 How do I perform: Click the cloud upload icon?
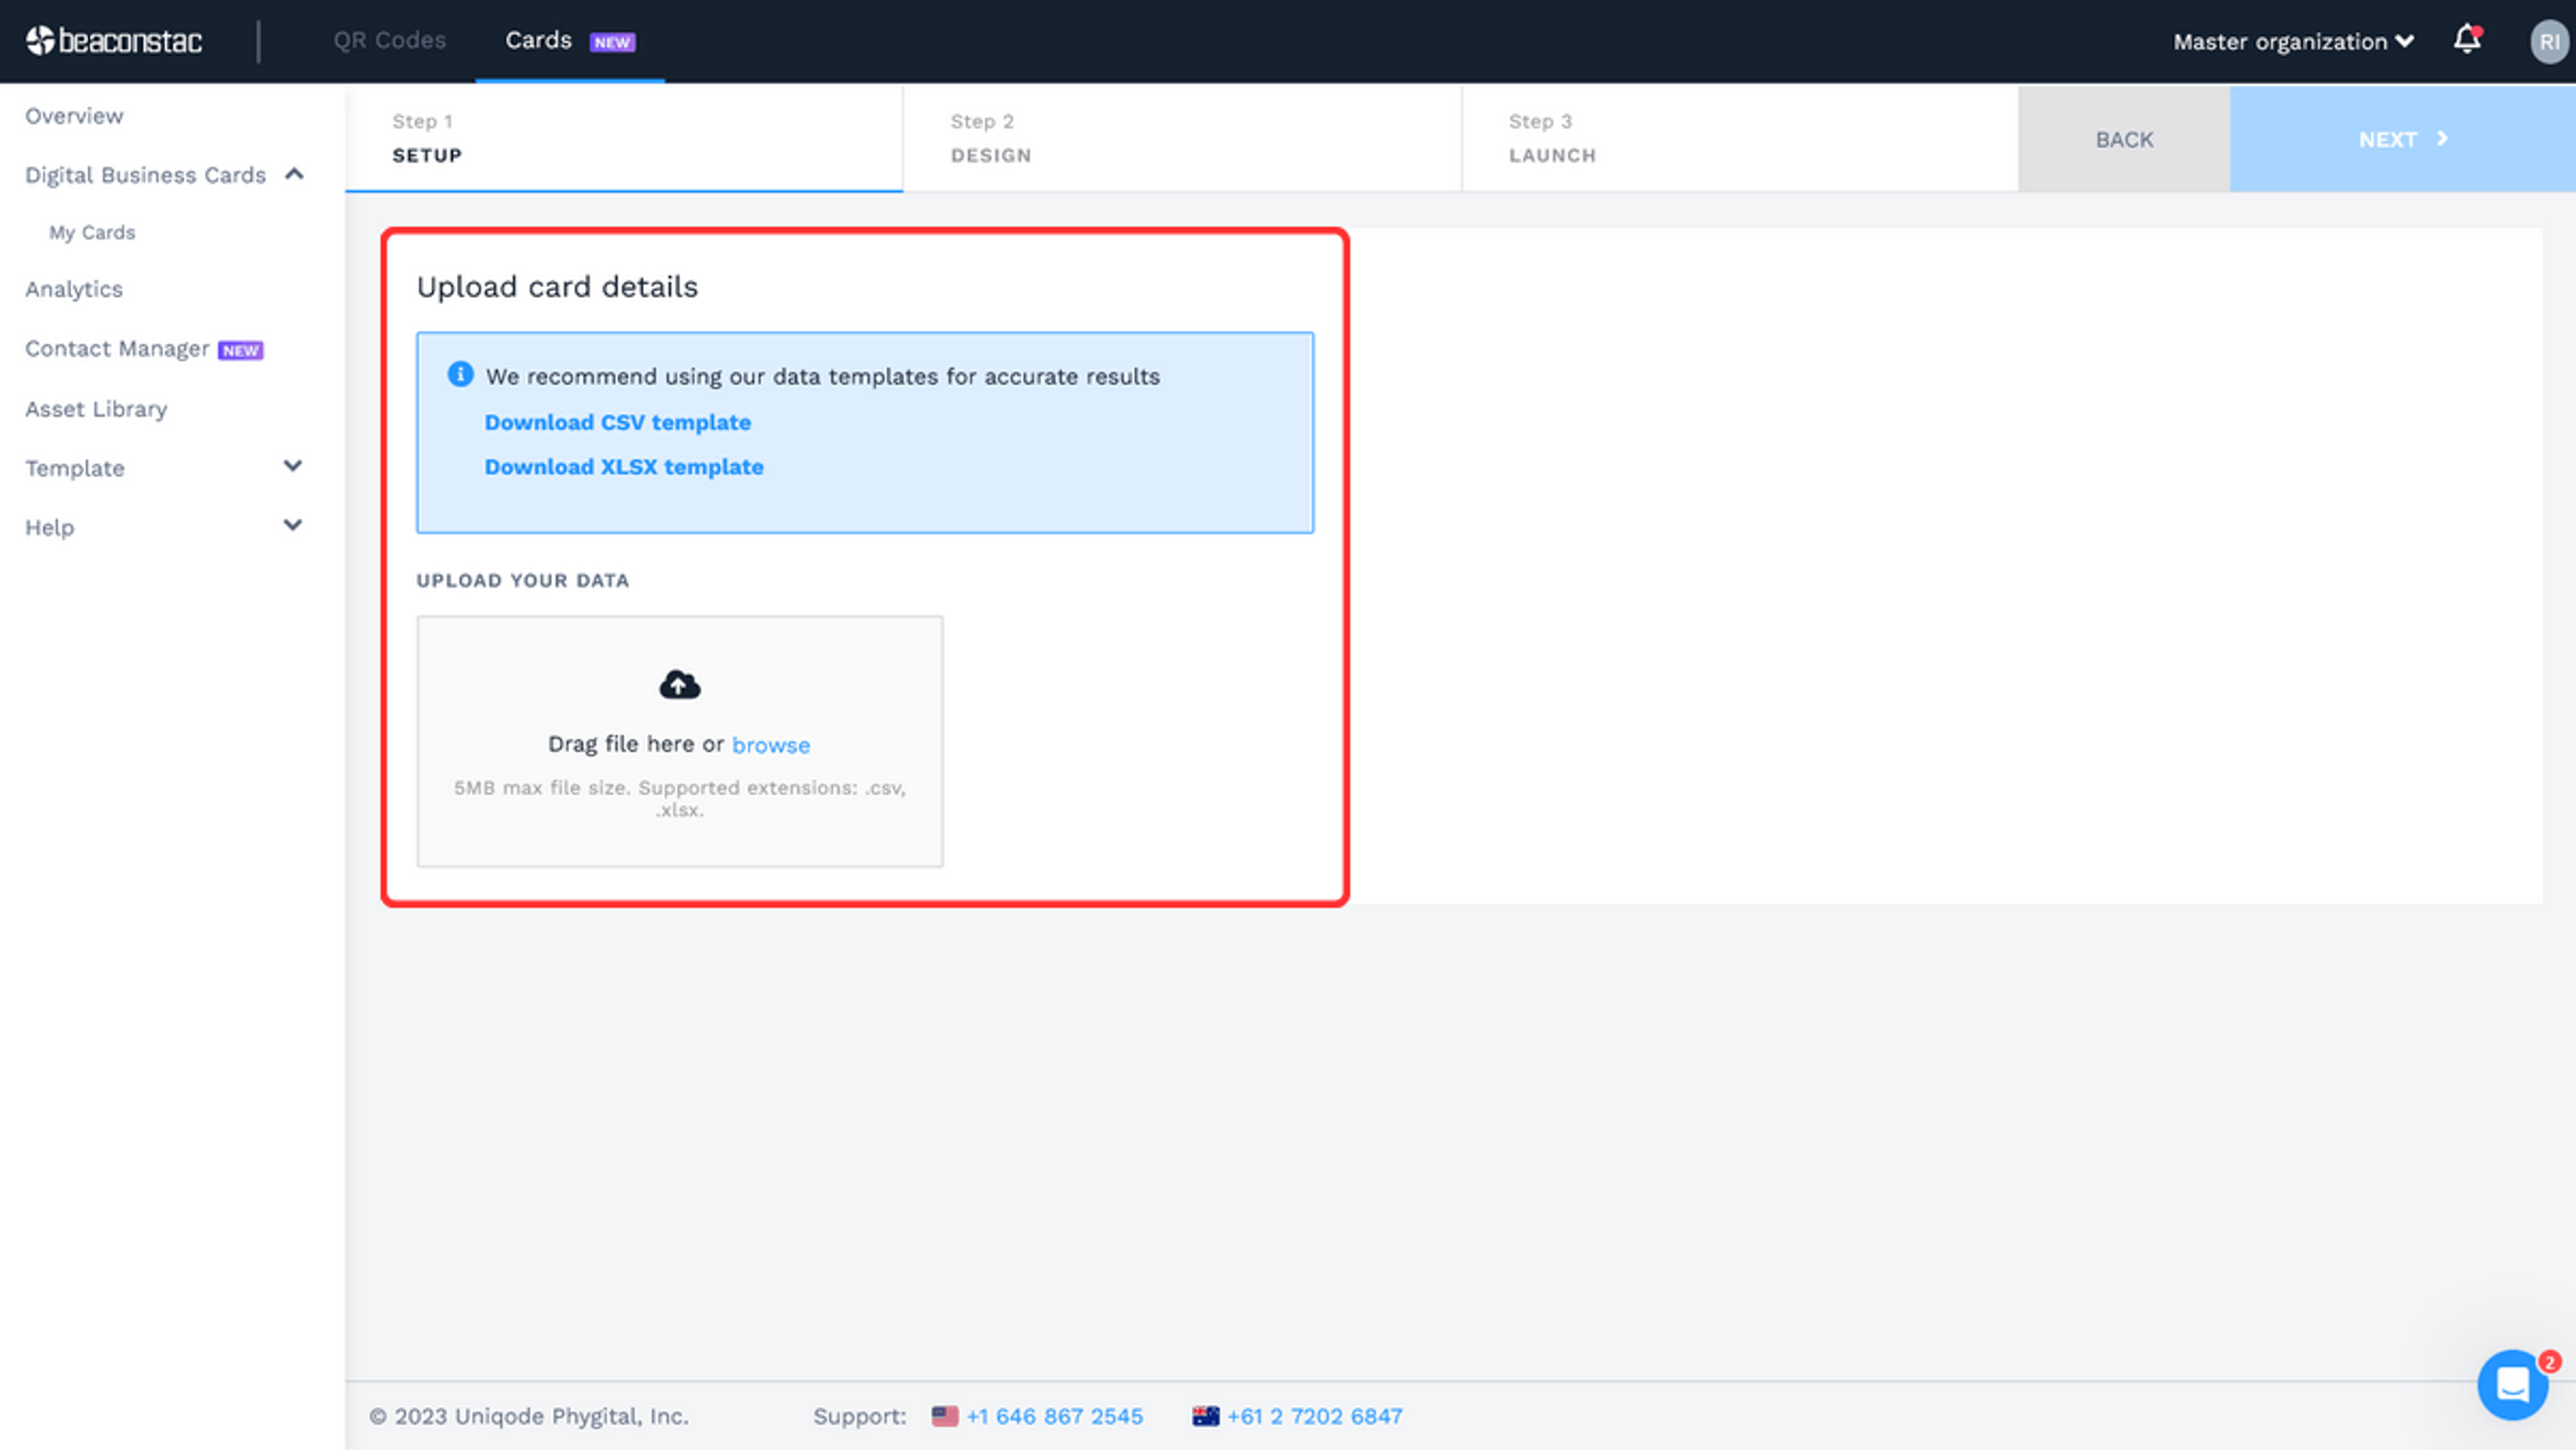(679, 685)
